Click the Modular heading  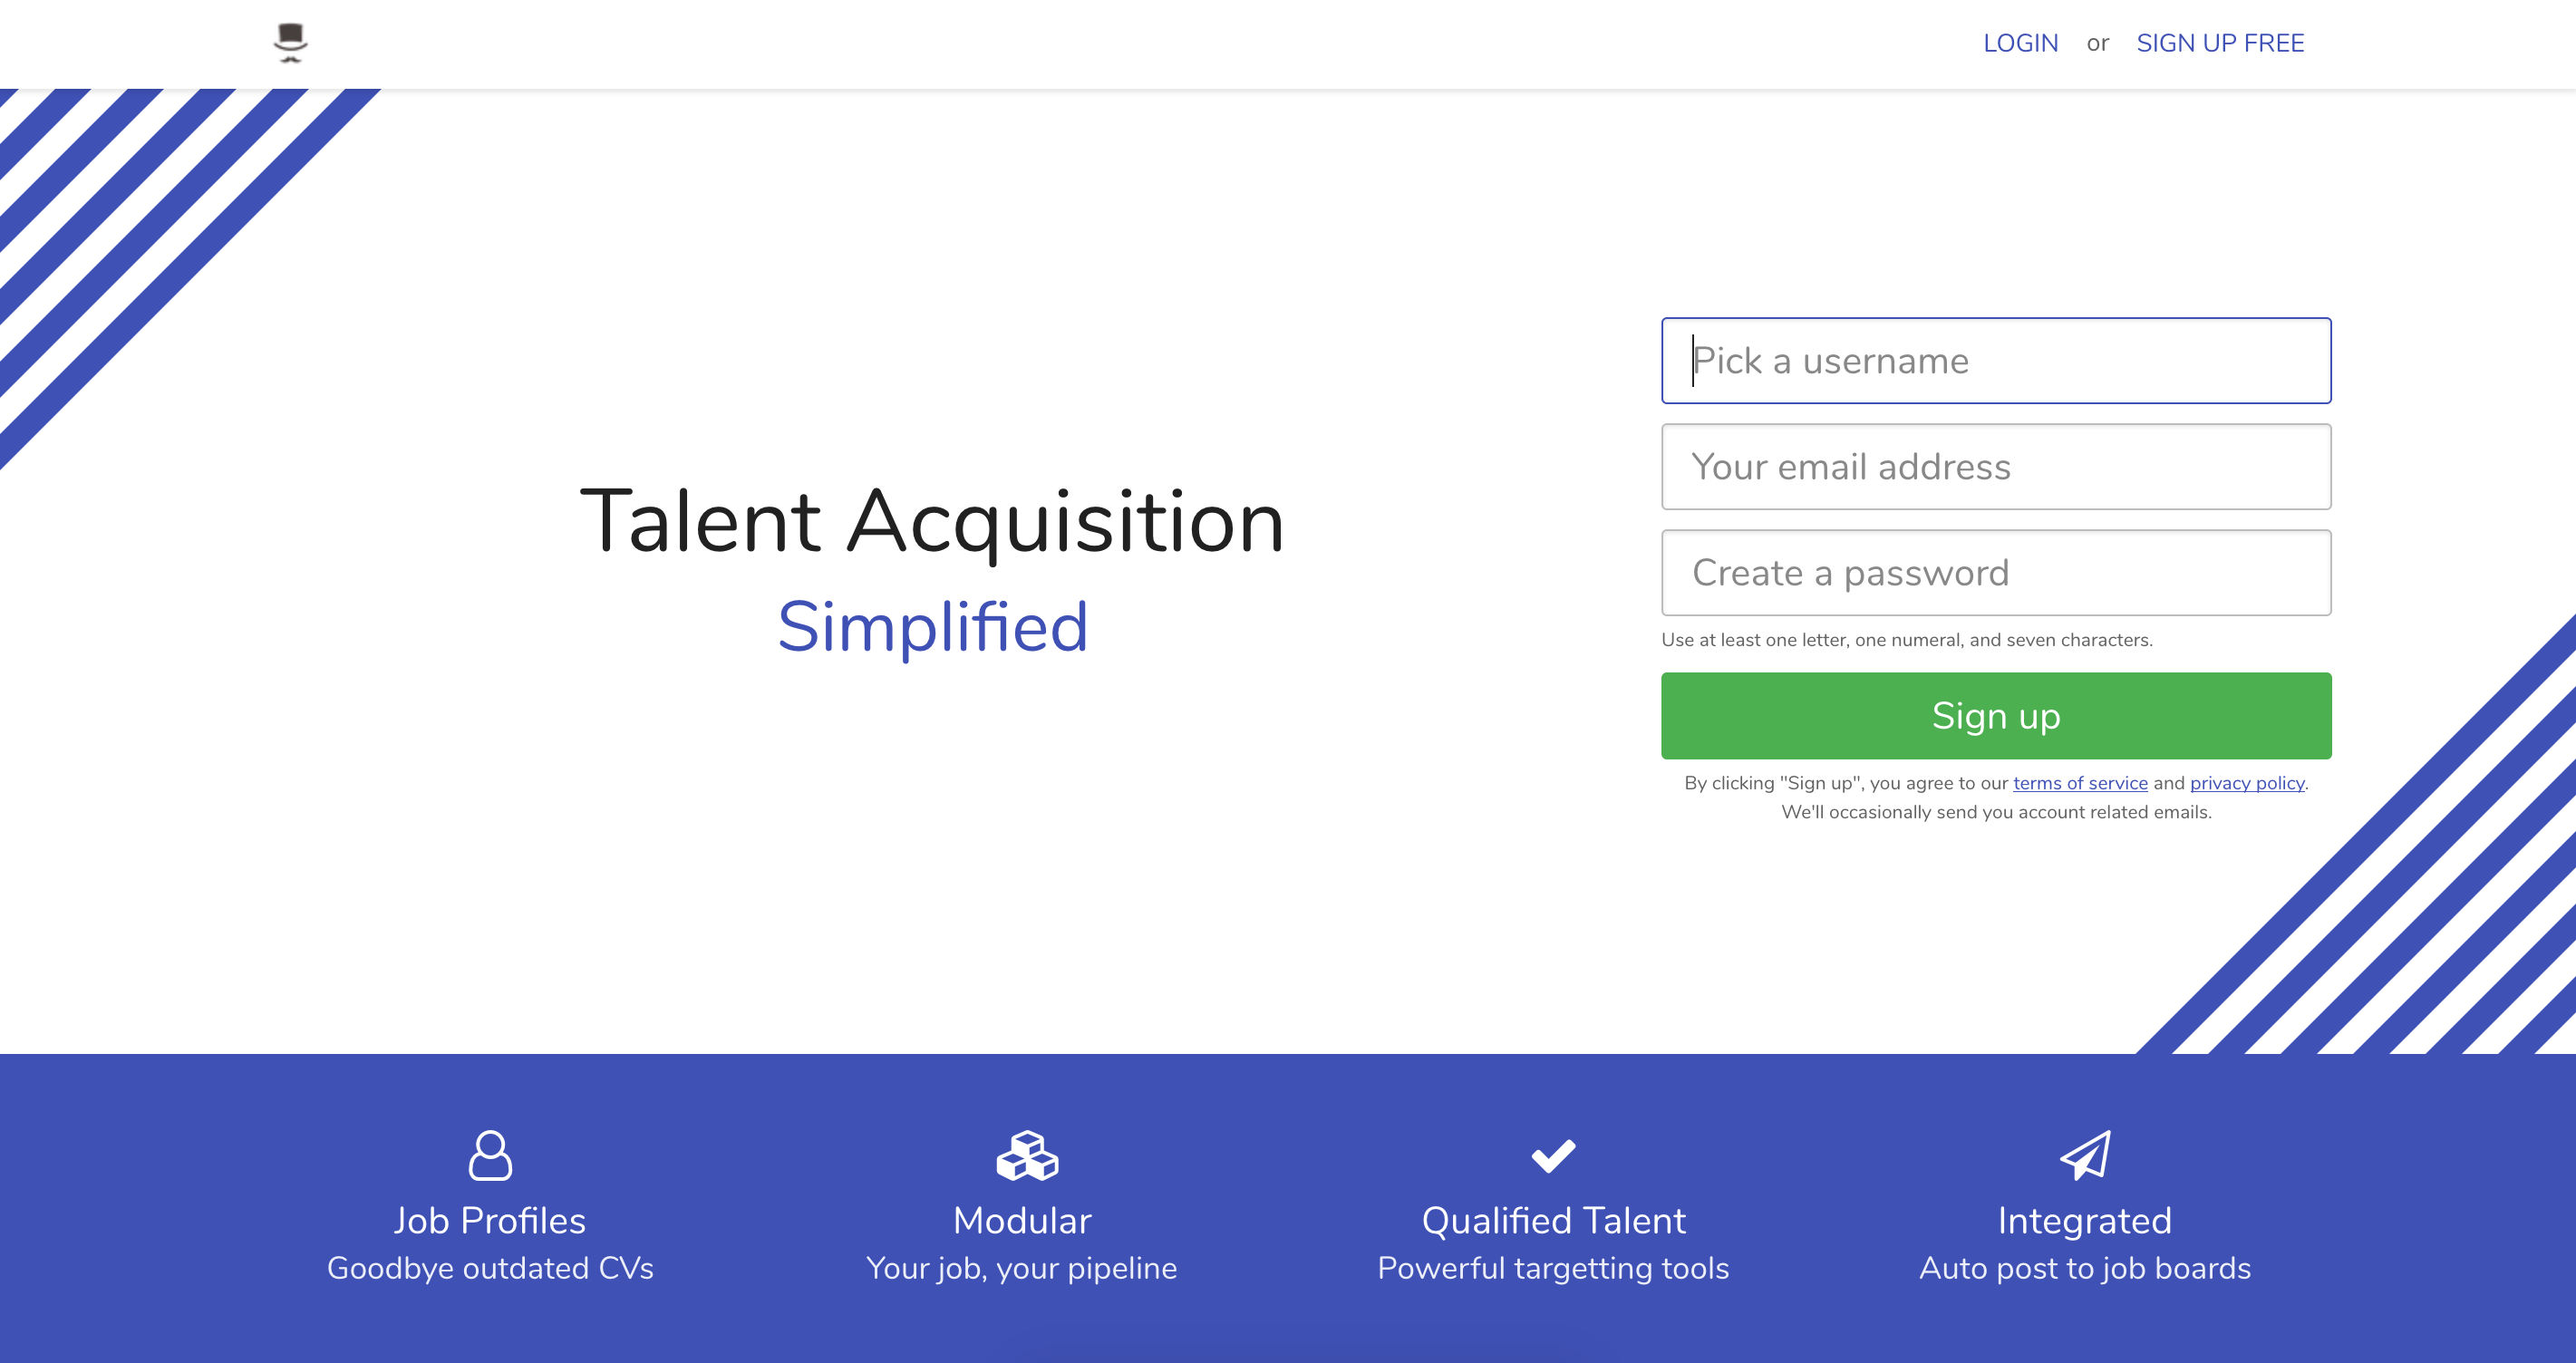click(1022, 1221)
